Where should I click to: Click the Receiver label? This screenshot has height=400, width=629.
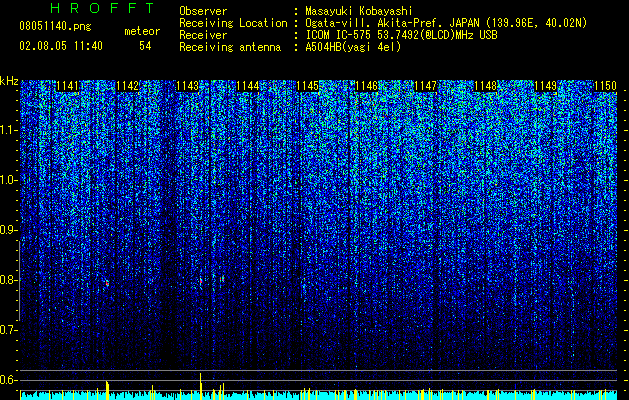pyautogui.click(x=203, y=35)
